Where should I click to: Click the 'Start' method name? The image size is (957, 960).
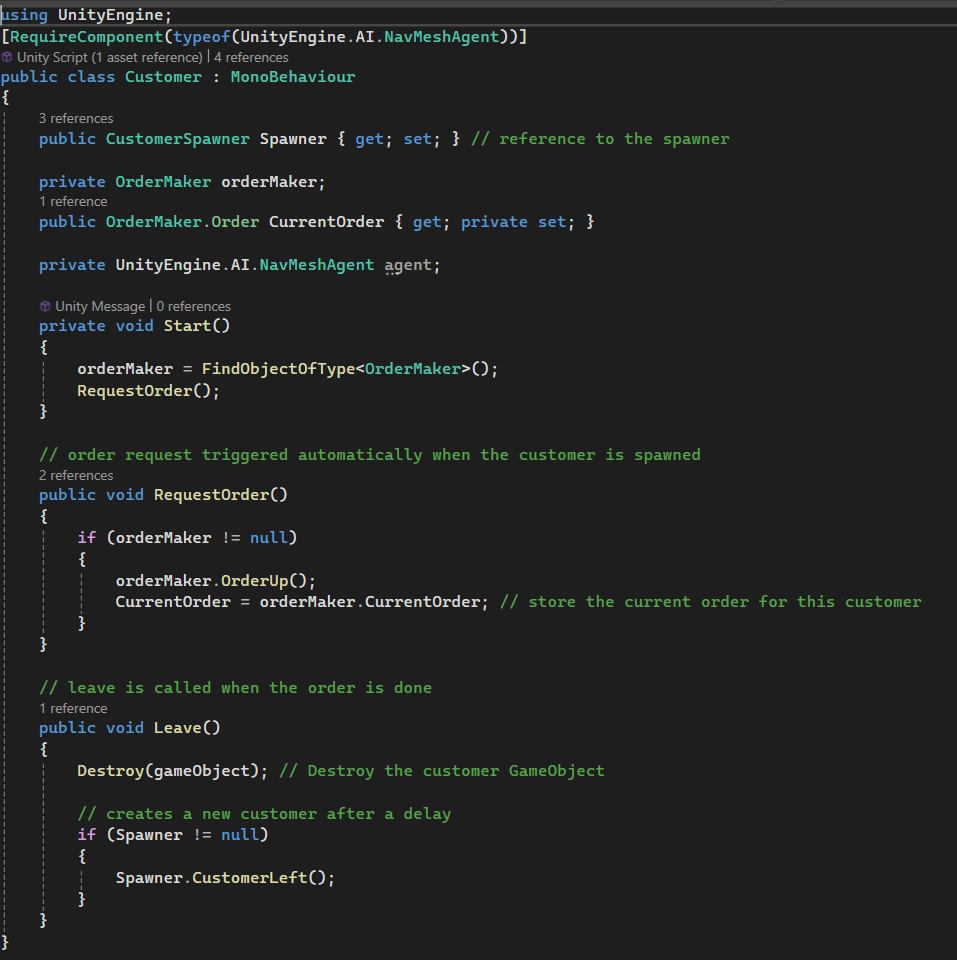pos(187,326)
